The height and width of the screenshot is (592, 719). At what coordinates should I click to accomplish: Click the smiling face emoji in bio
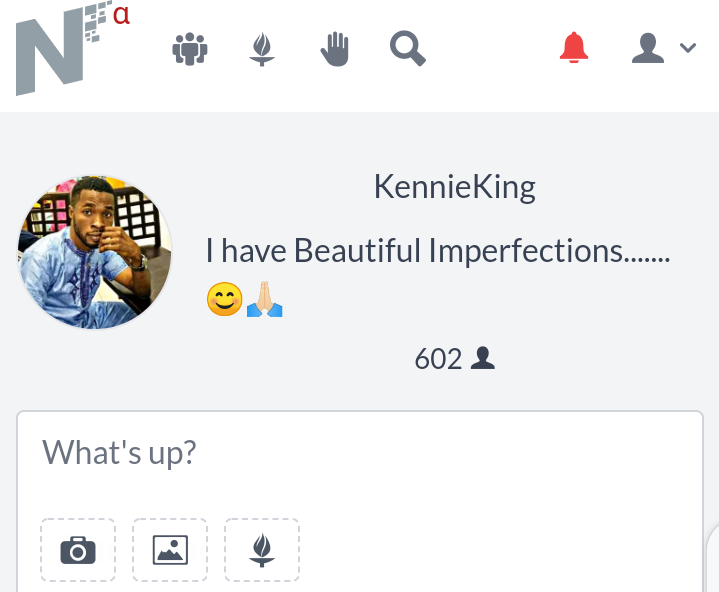click(x=224, y=299)
